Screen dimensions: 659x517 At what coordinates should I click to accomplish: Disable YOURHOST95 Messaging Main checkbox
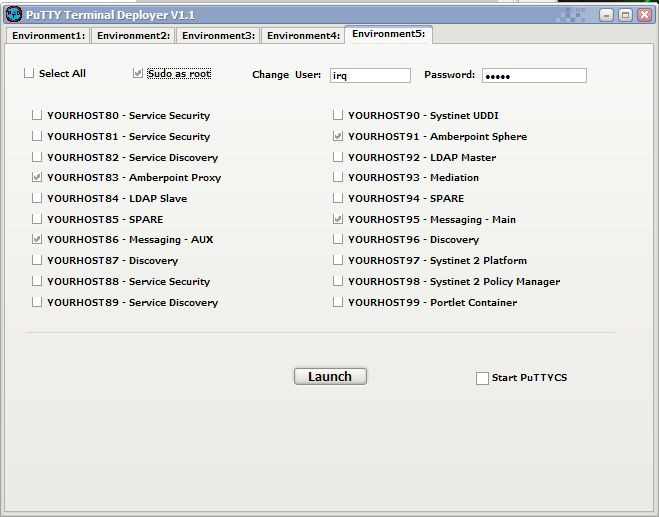tap(338, 219)
